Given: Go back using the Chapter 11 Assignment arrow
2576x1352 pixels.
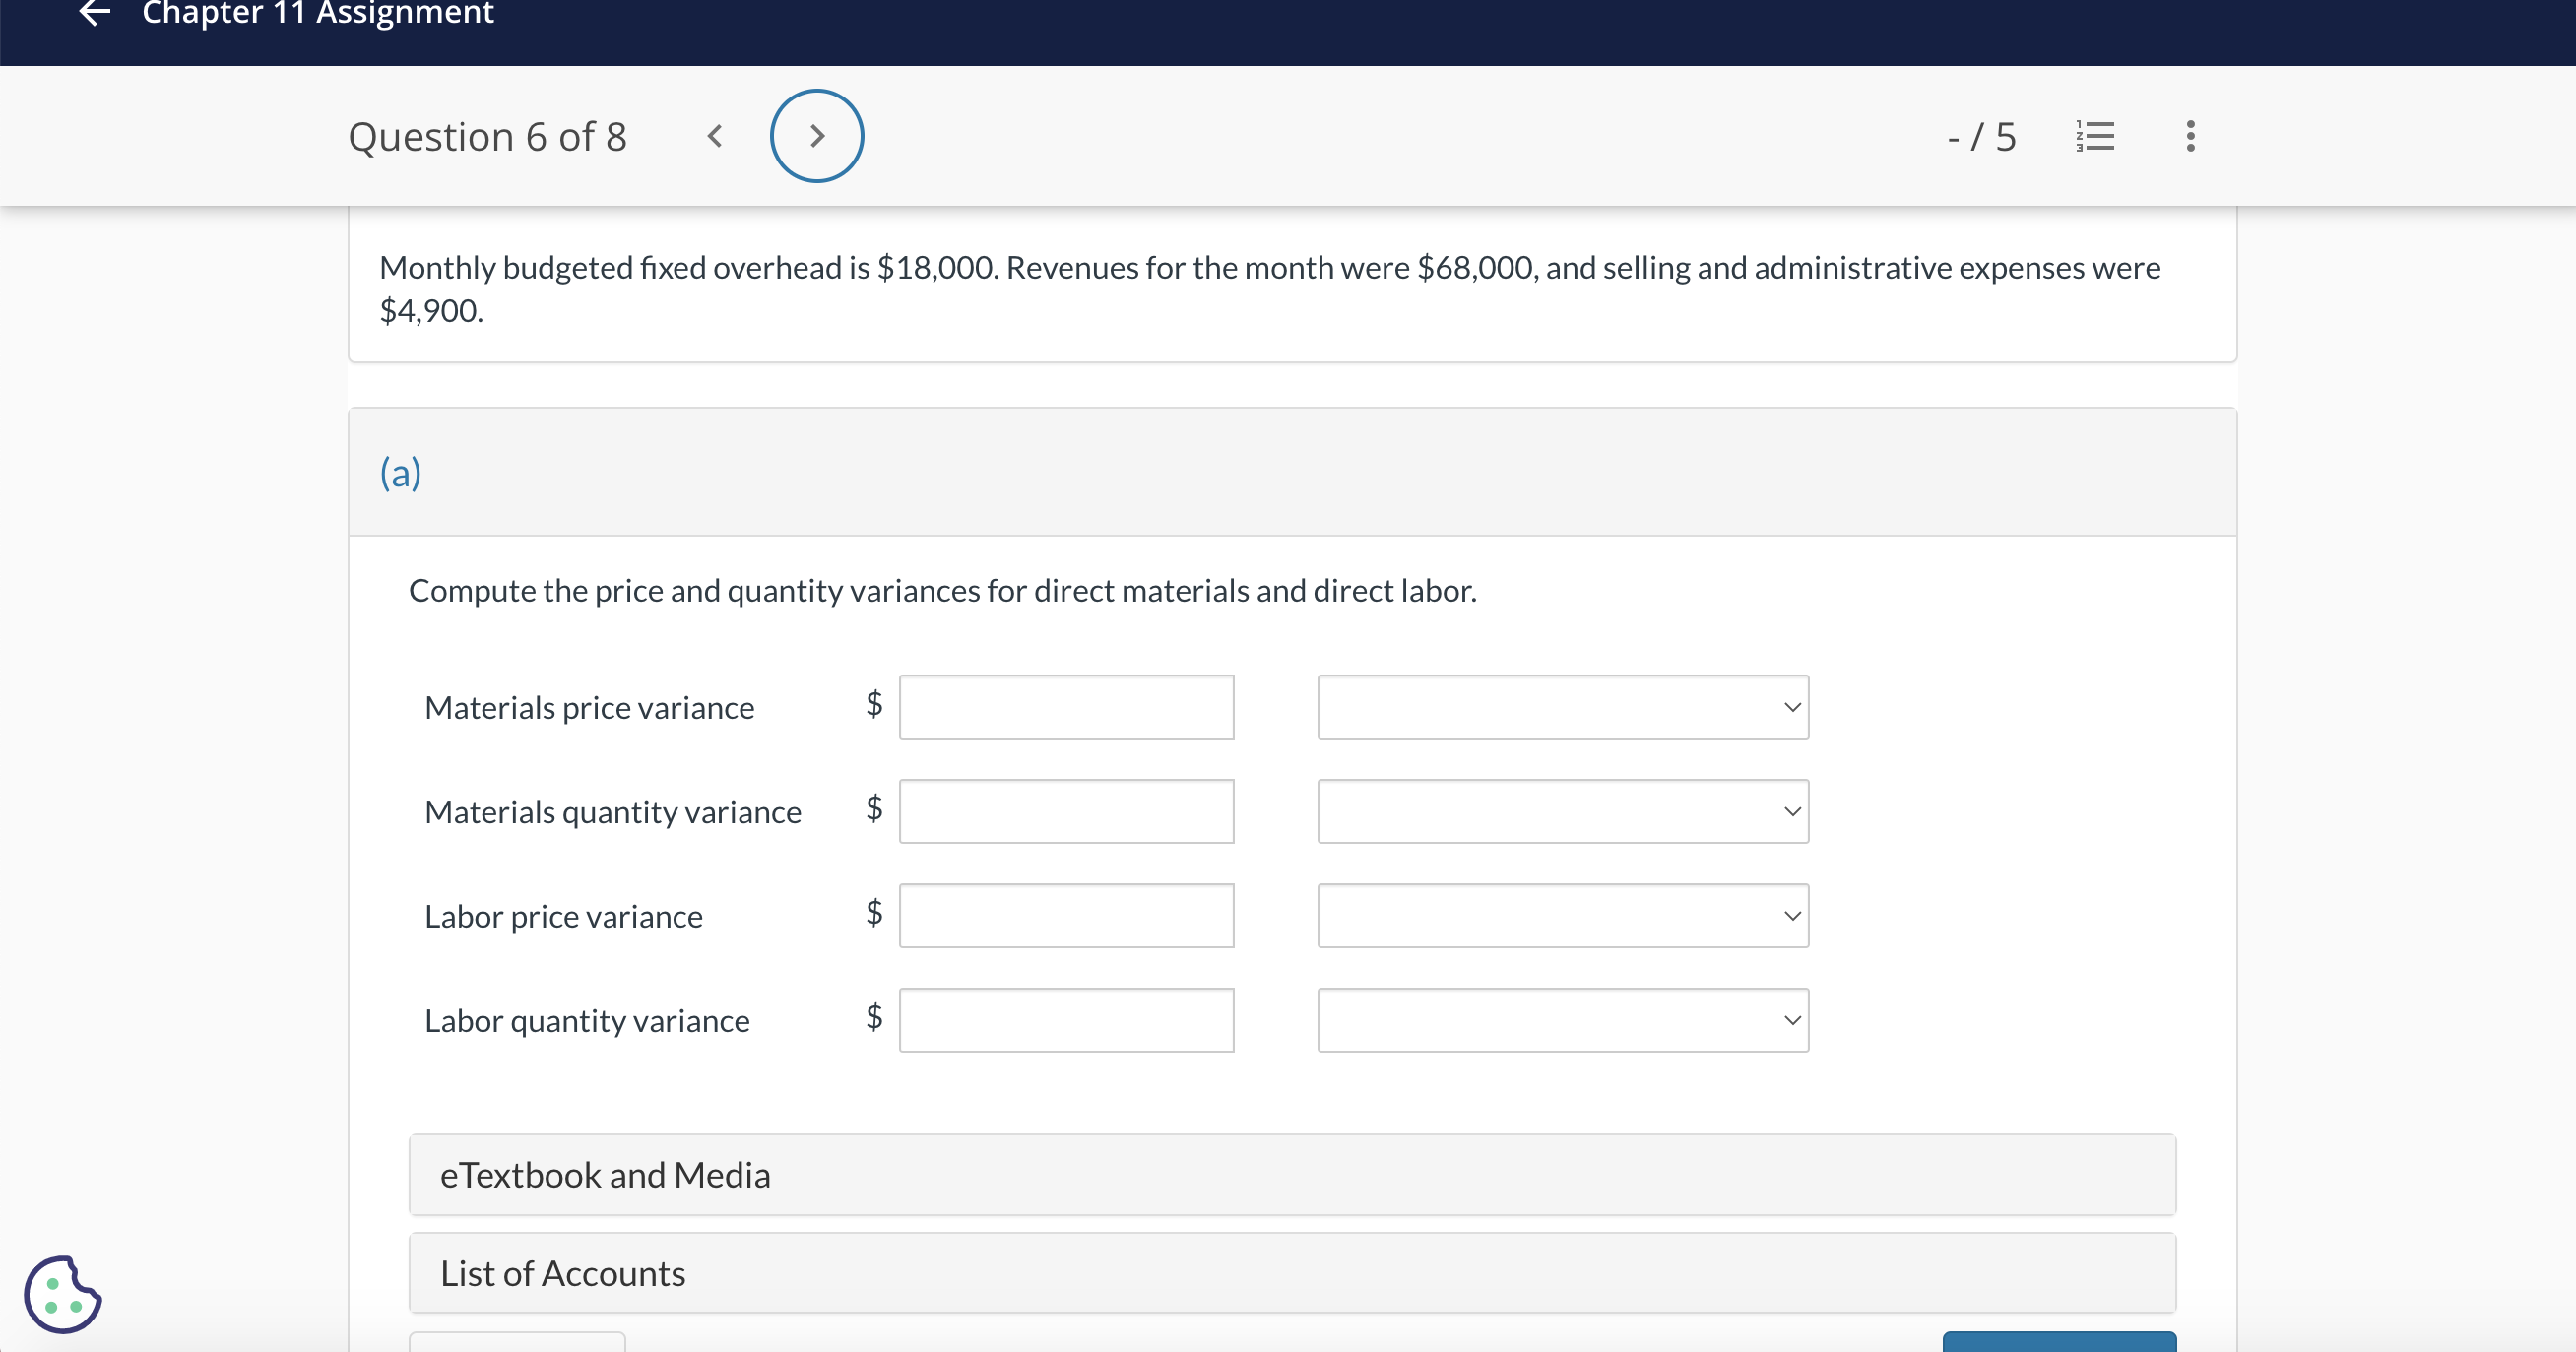Looking at the screenshot, I should tap(94, 13).
